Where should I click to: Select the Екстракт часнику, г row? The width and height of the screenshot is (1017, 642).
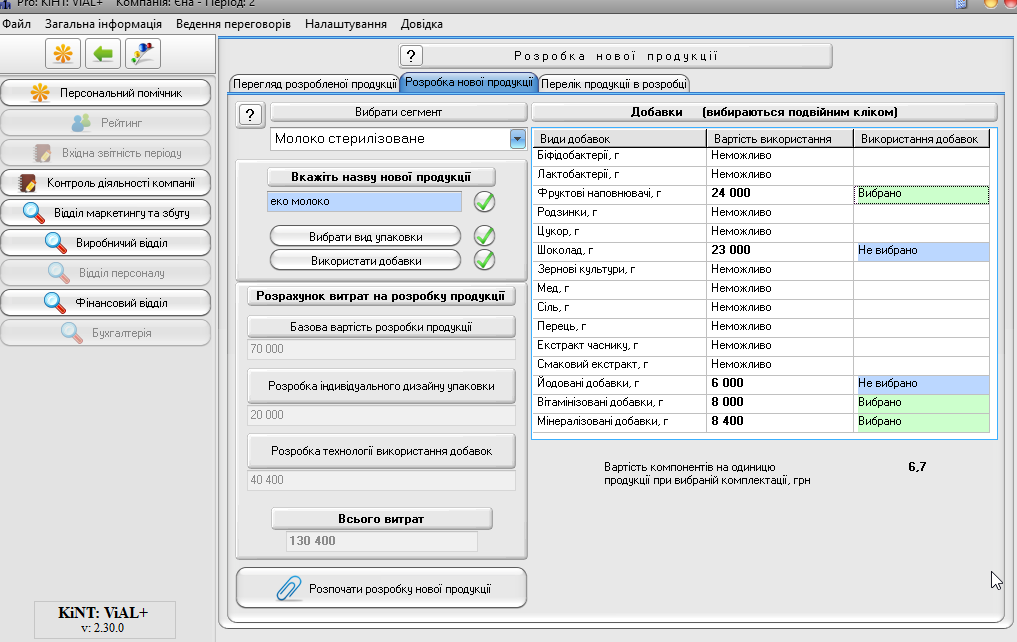click(x=761, y=346)
